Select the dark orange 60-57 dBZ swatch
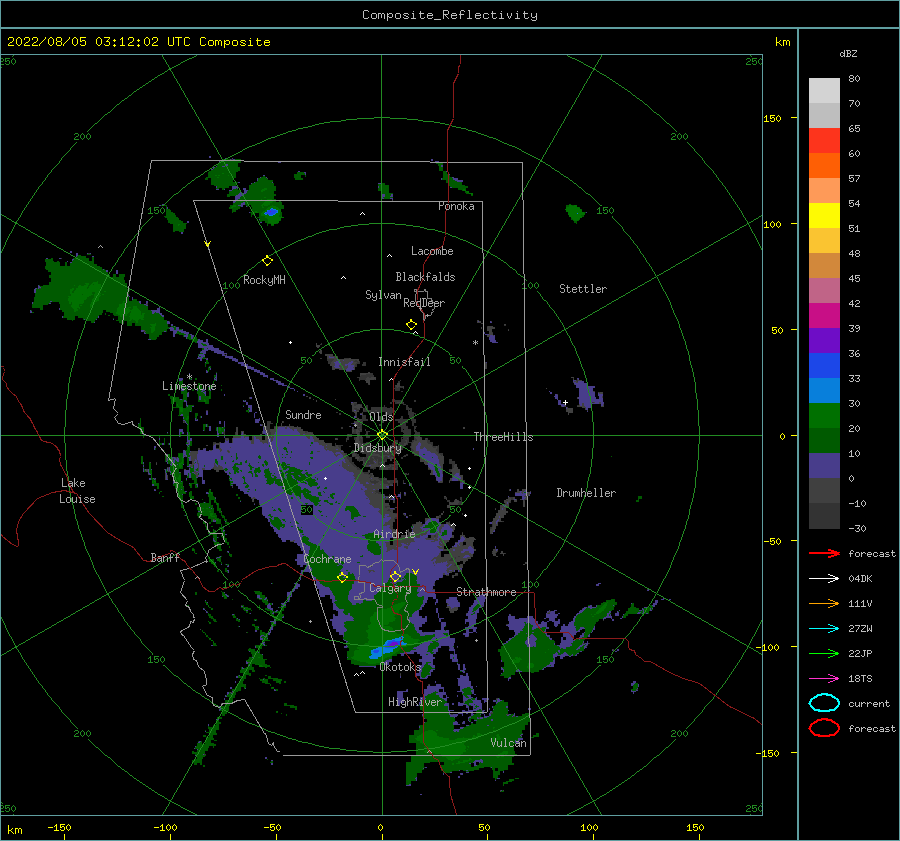 coord(824,166)
